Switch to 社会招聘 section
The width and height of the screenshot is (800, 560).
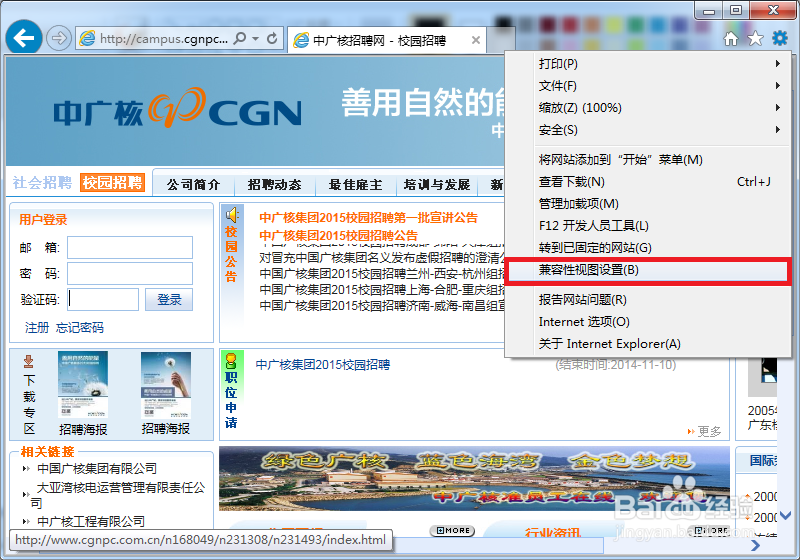point(42,183)
